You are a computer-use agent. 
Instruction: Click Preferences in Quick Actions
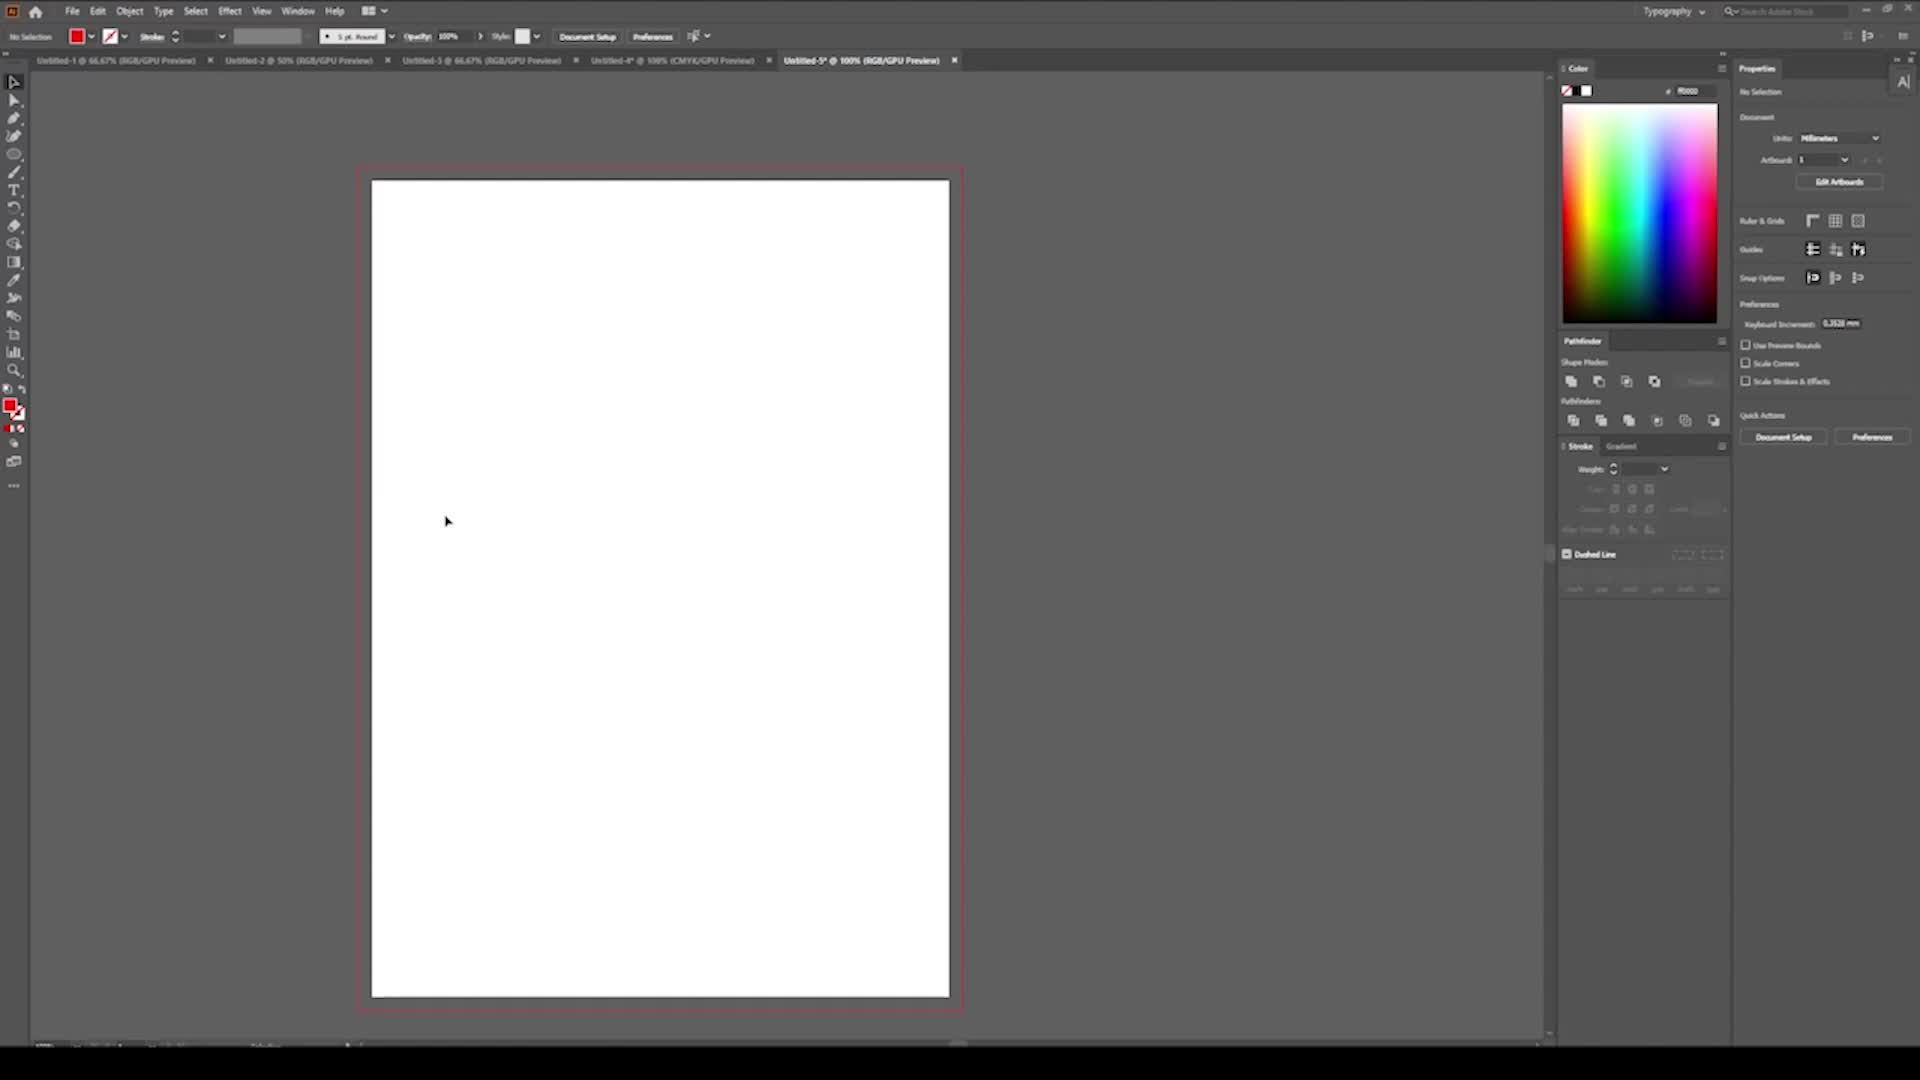pyautogui.click(x=1872, y=438)
